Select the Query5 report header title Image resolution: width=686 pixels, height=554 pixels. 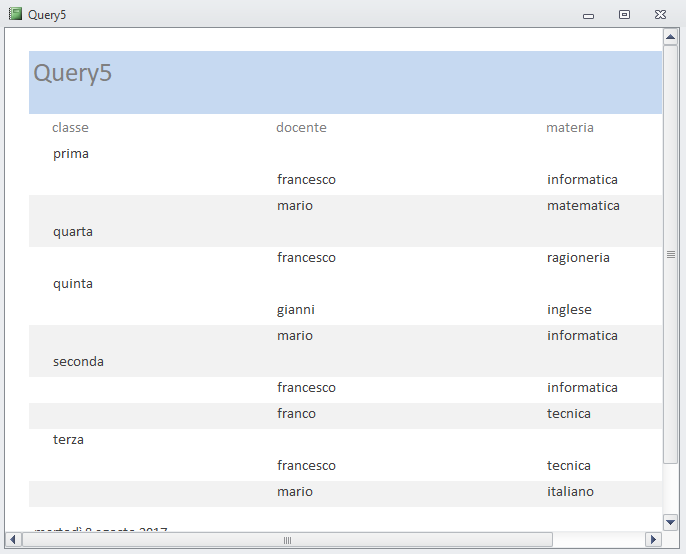[73, 73]
